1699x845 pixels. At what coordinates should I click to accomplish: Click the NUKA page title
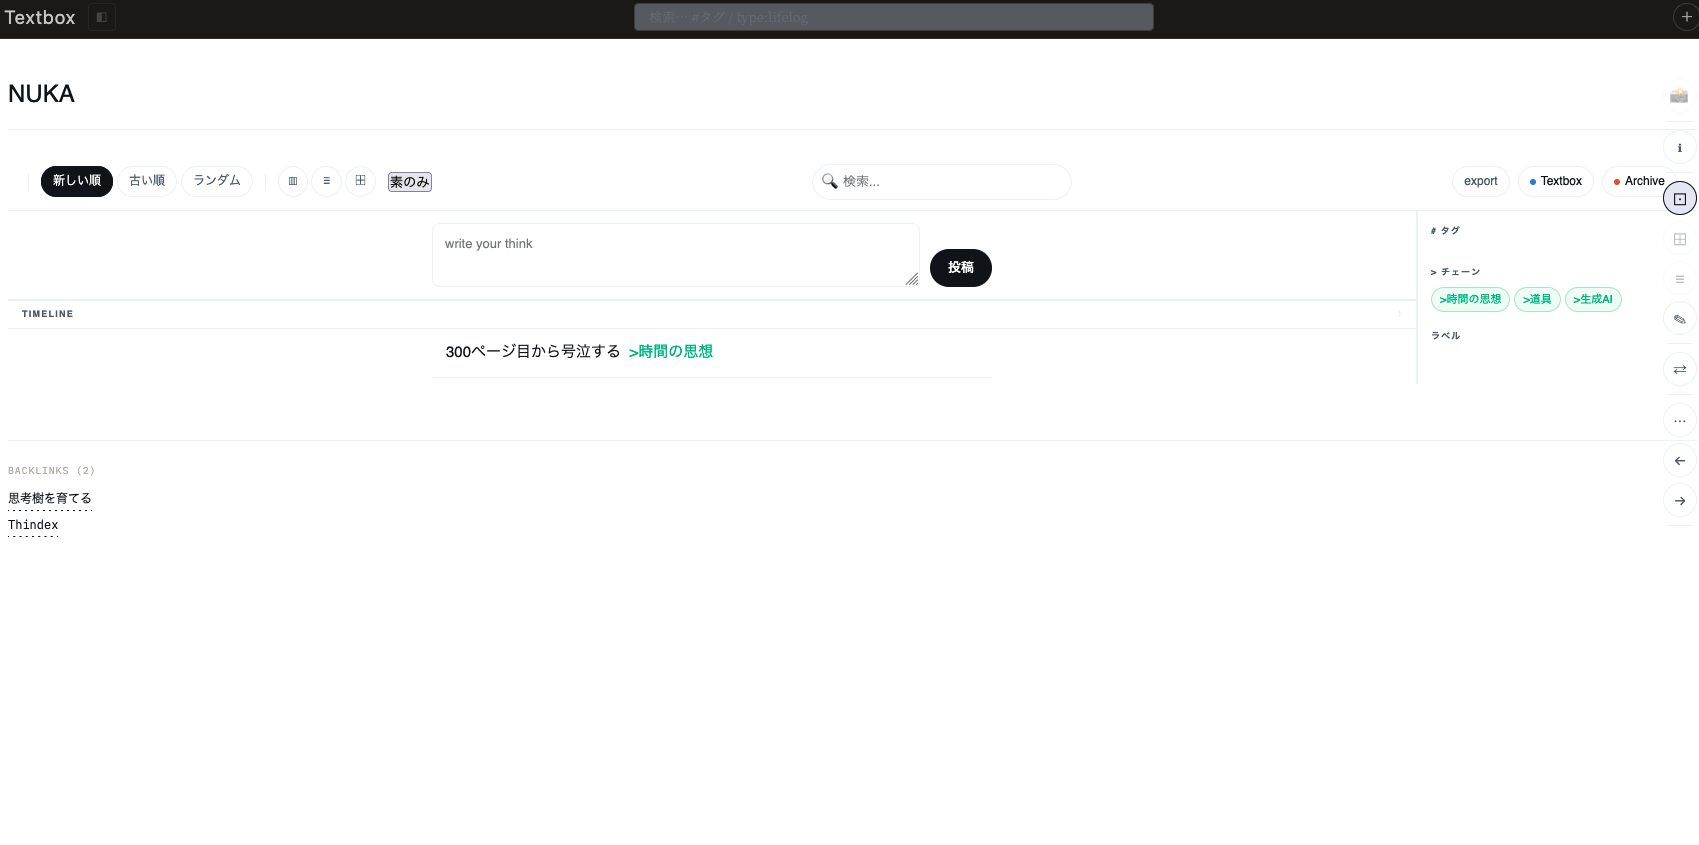[41, 94]
